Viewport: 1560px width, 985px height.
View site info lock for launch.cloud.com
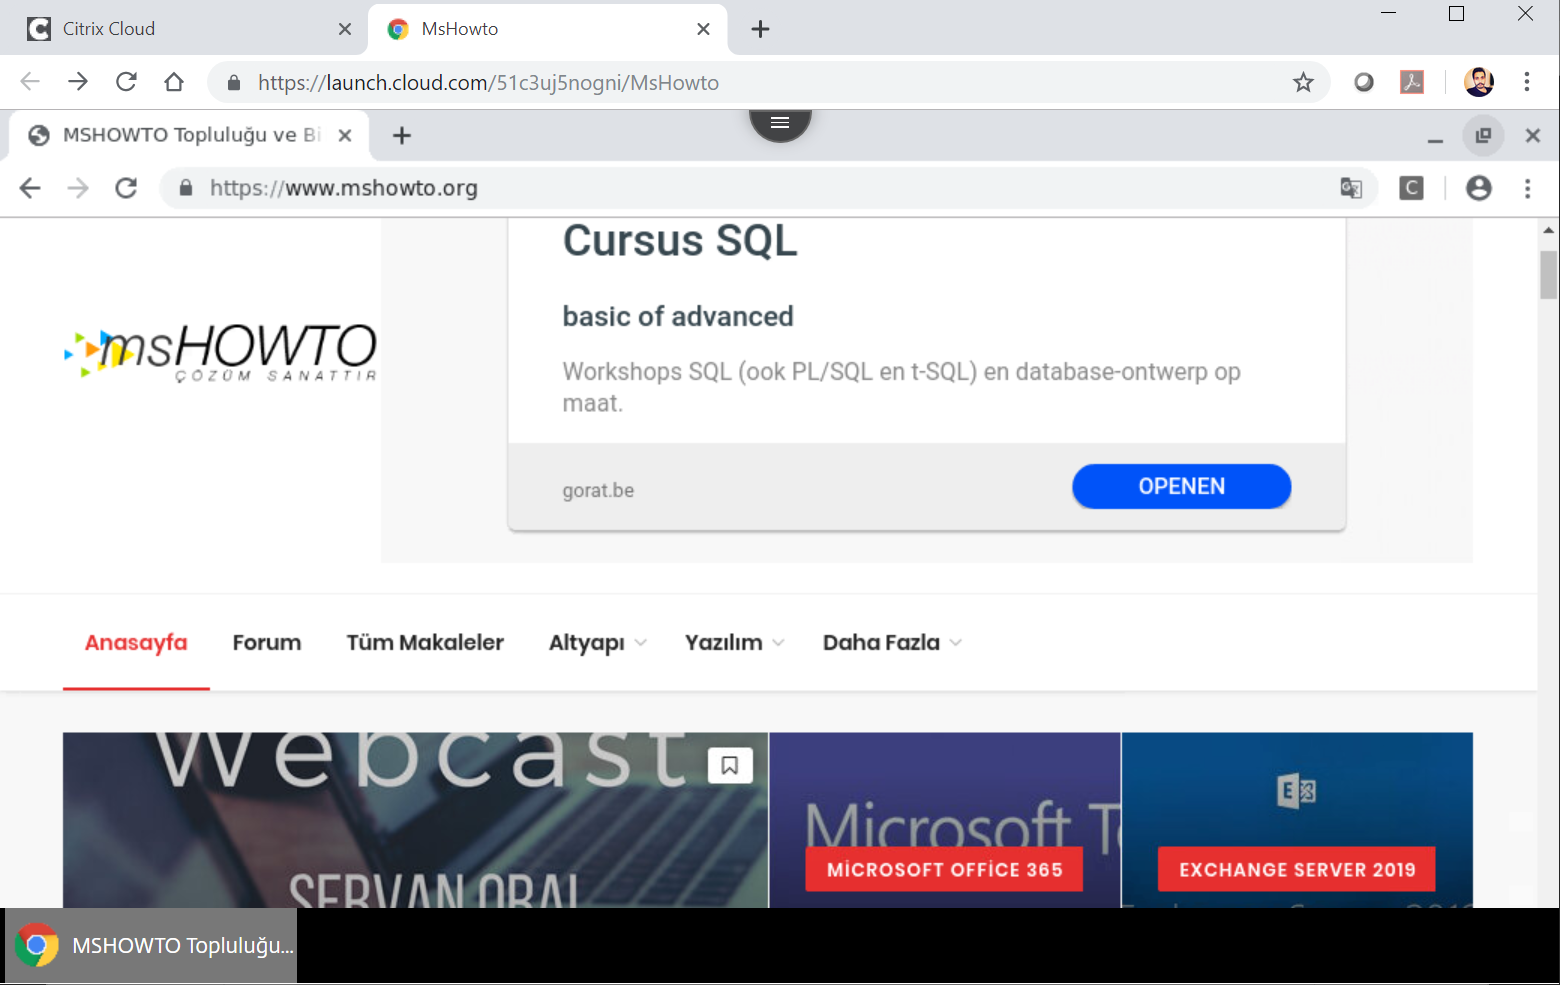click(x=234, y=83)
